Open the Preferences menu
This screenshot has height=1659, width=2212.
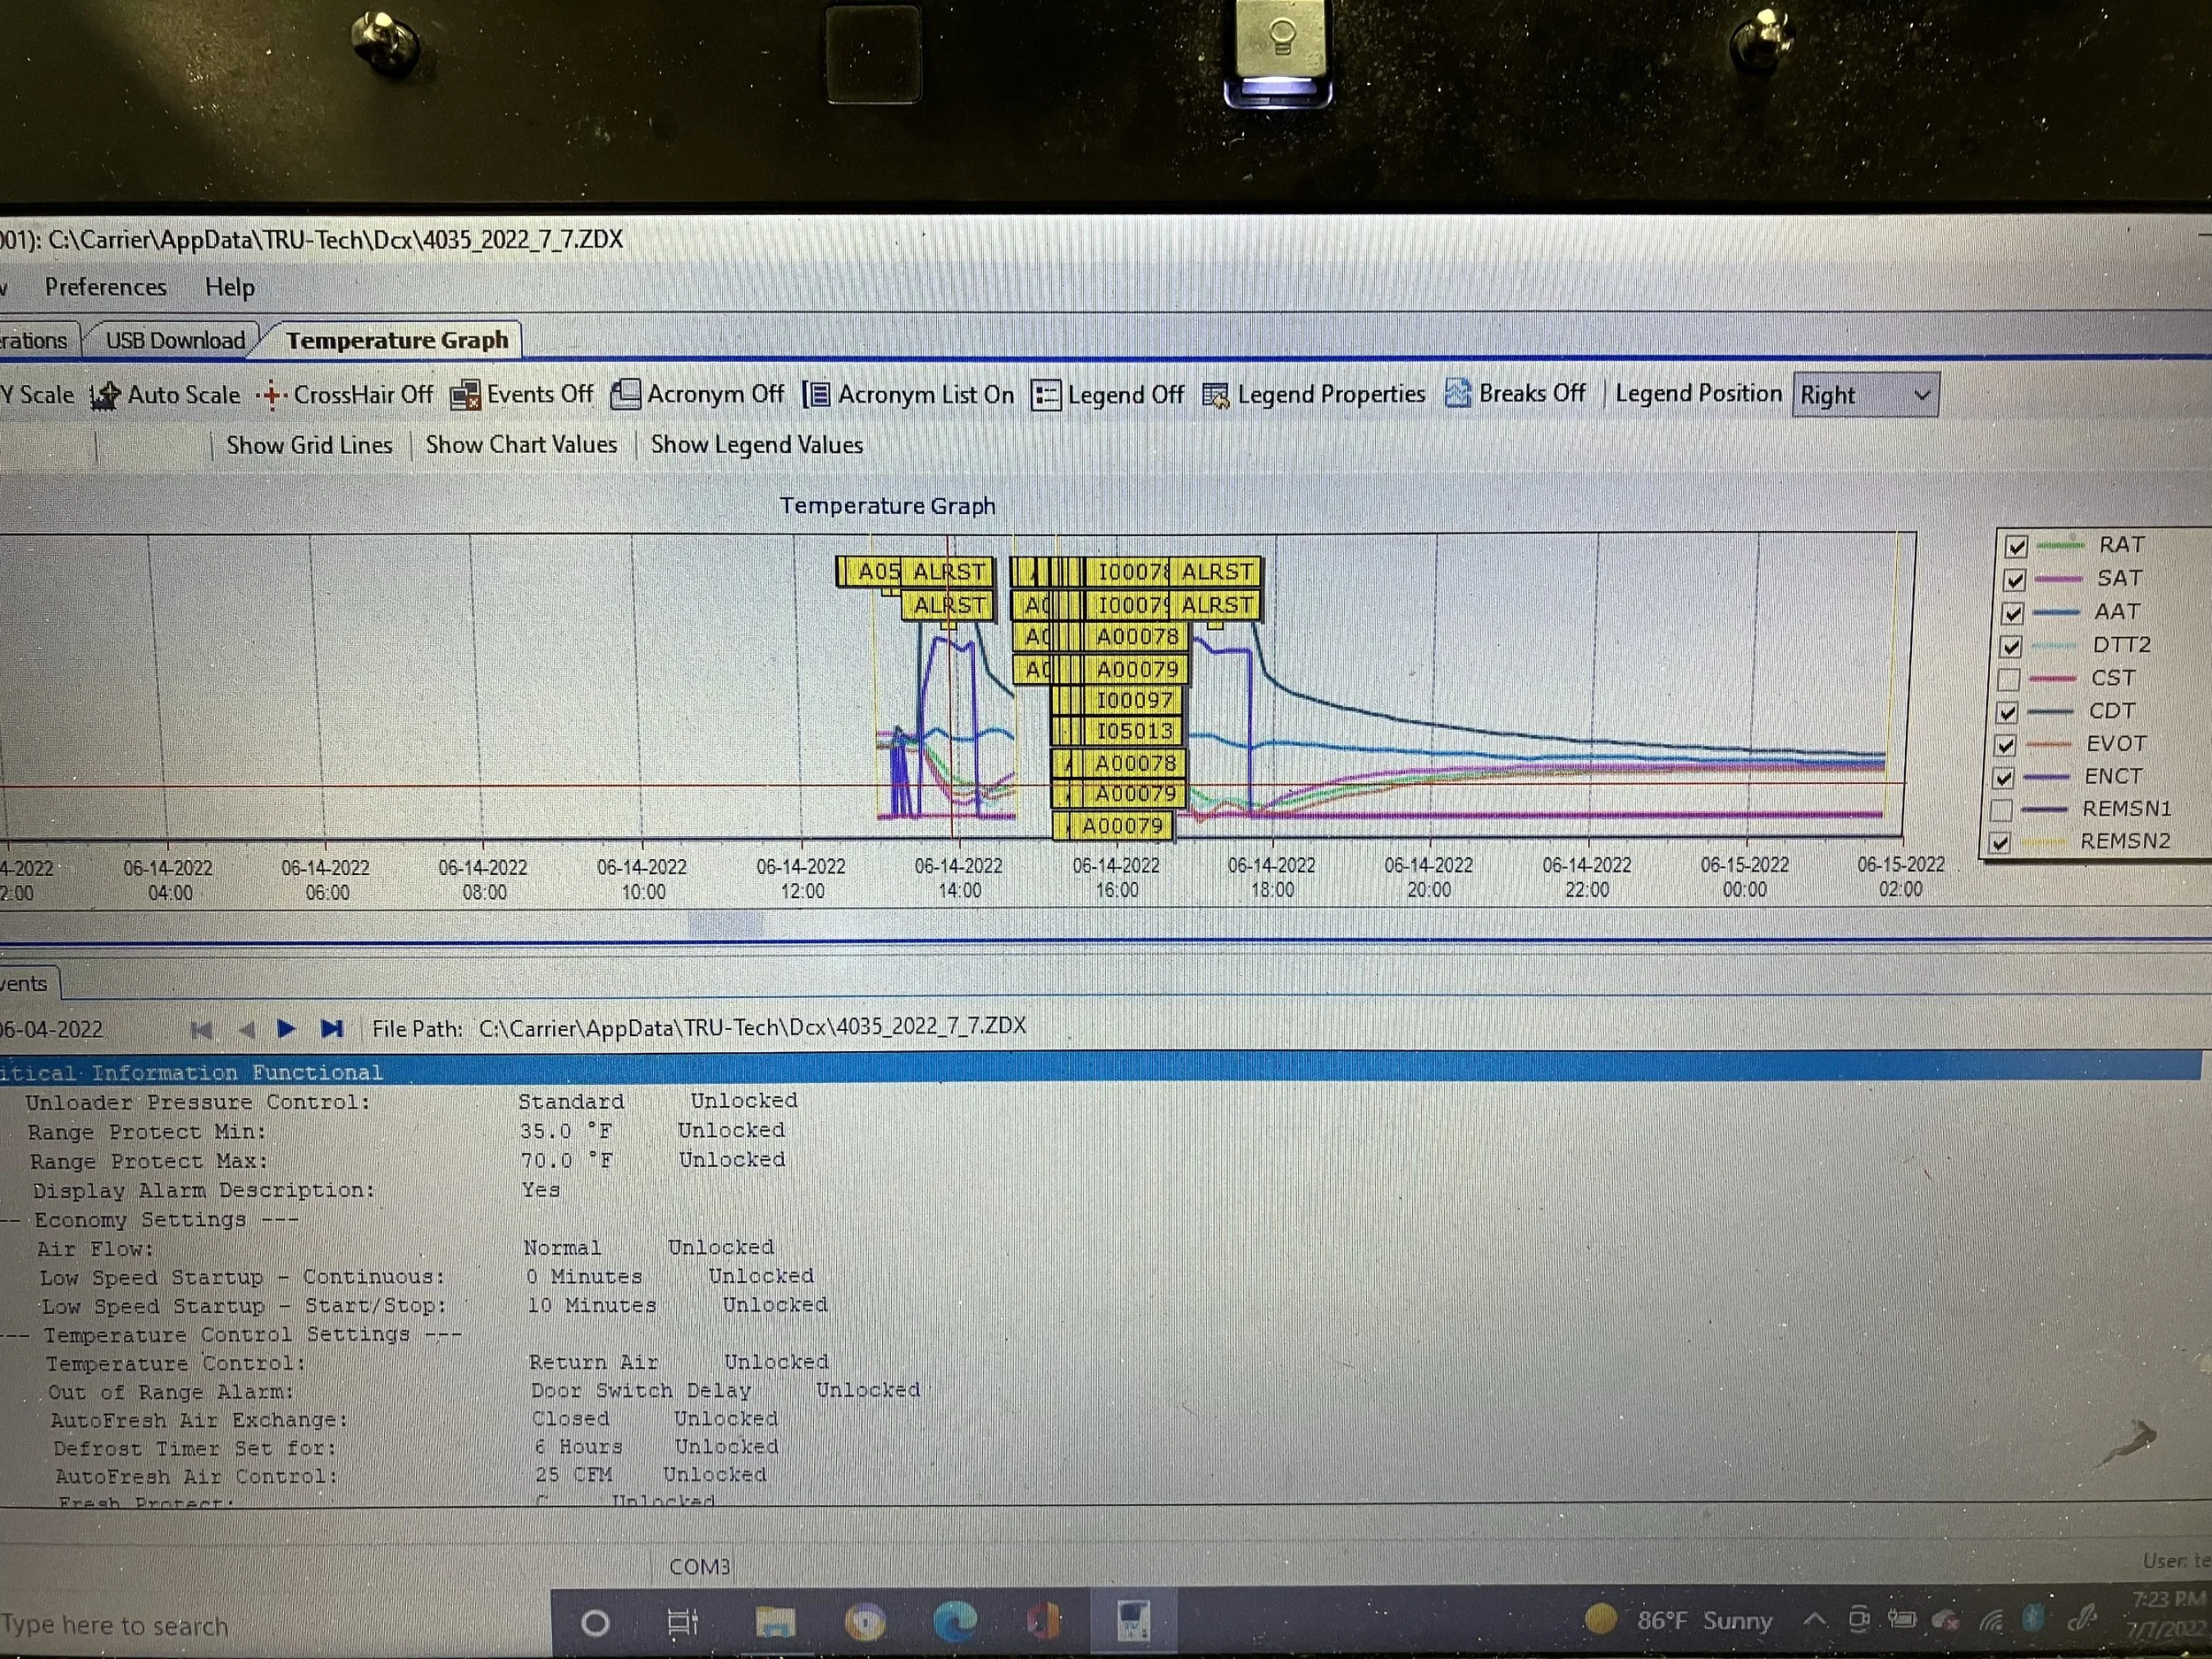pyautogui.click(x=106, y=287)
